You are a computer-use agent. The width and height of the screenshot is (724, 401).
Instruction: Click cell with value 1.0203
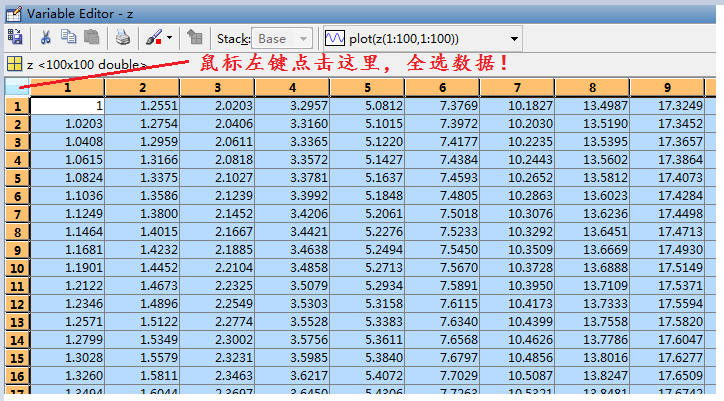point(67,124)
